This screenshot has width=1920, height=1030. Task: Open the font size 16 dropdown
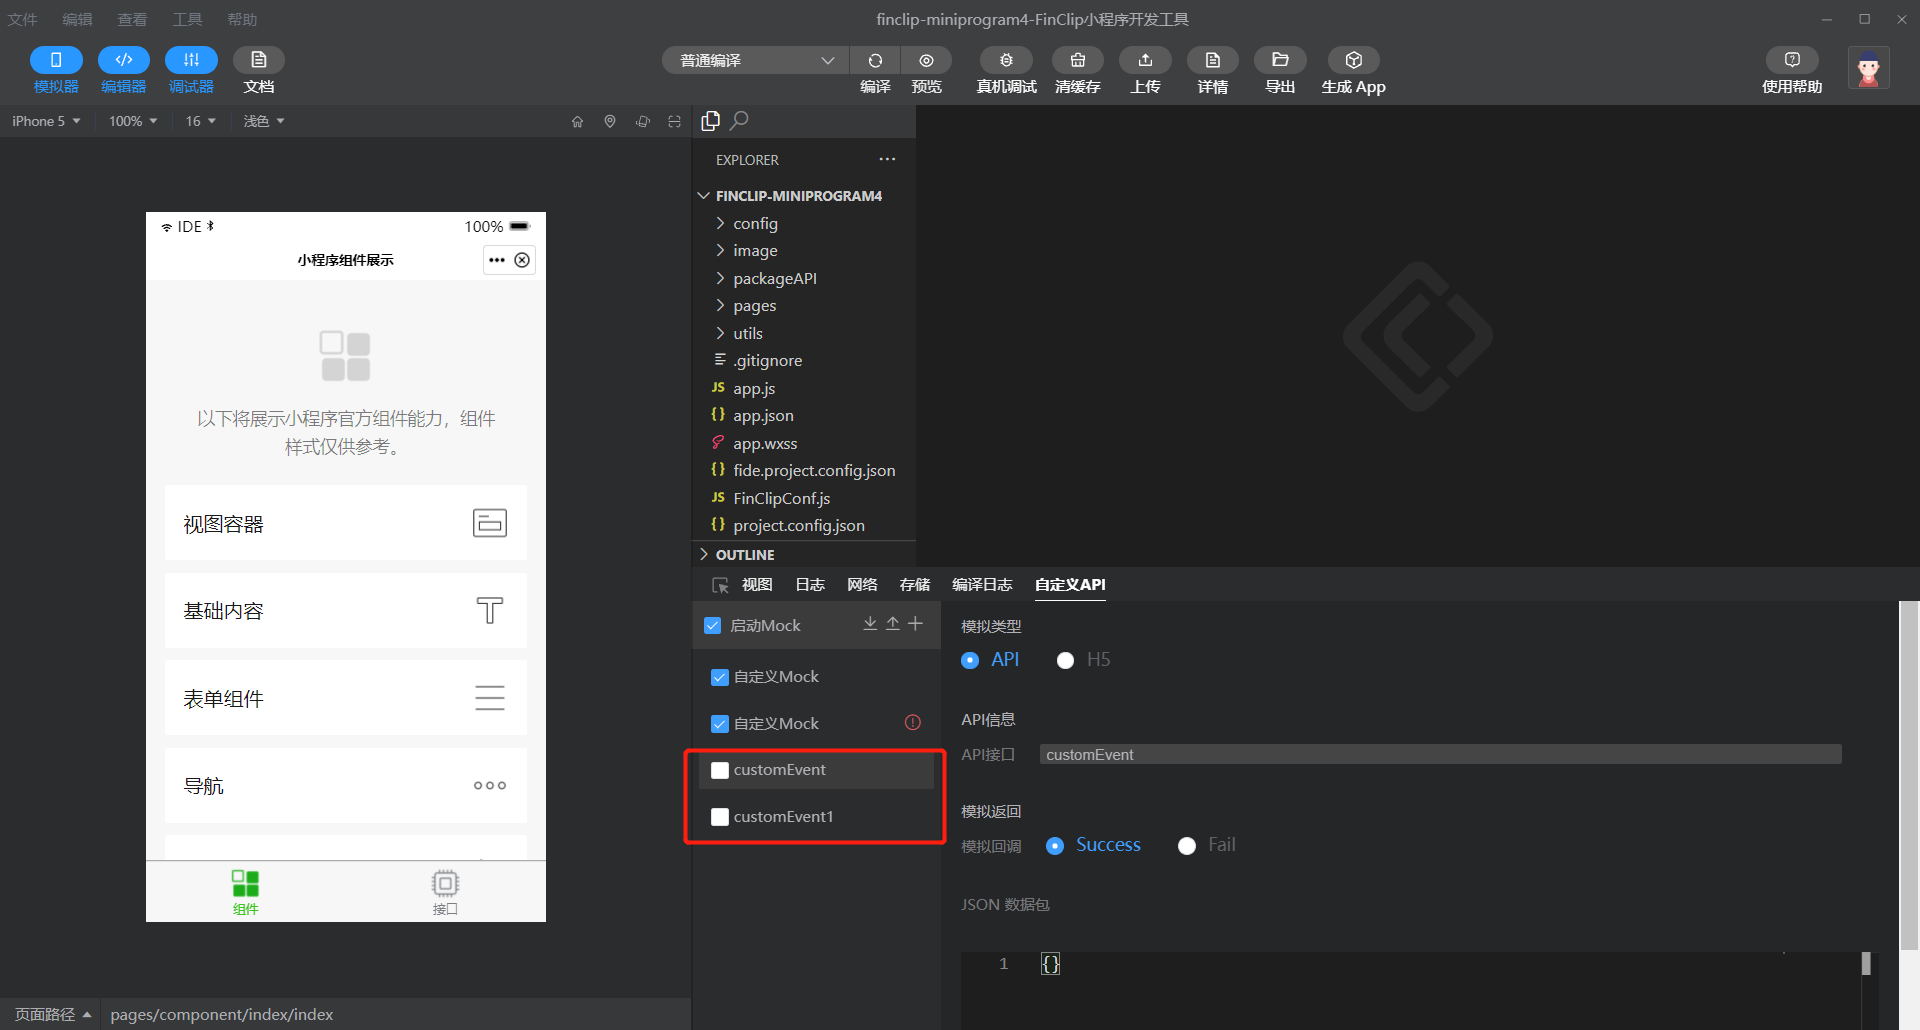(x=200, y=121)
